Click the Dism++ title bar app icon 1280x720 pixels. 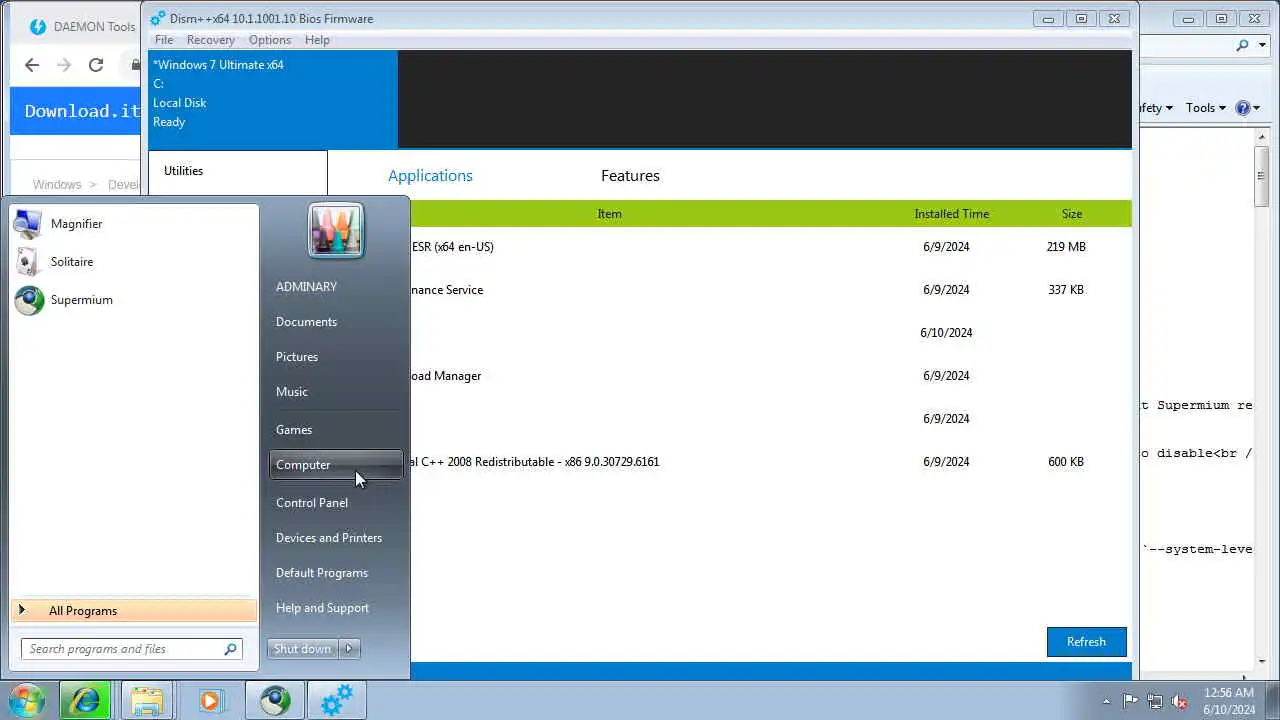(158, 18)
